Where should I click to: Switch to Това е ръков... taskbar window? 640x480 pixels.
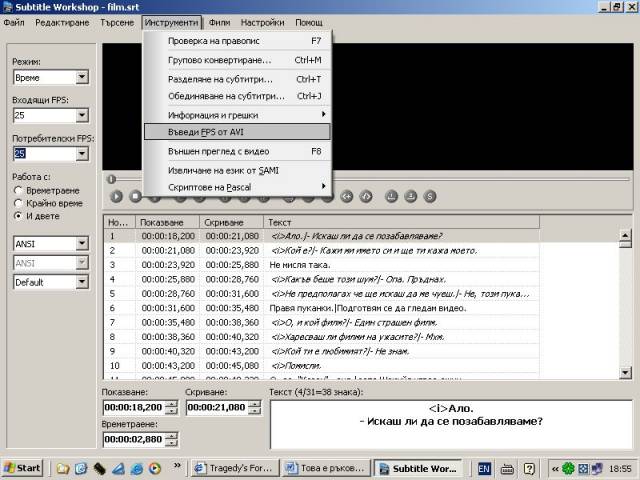coord(327,468)
